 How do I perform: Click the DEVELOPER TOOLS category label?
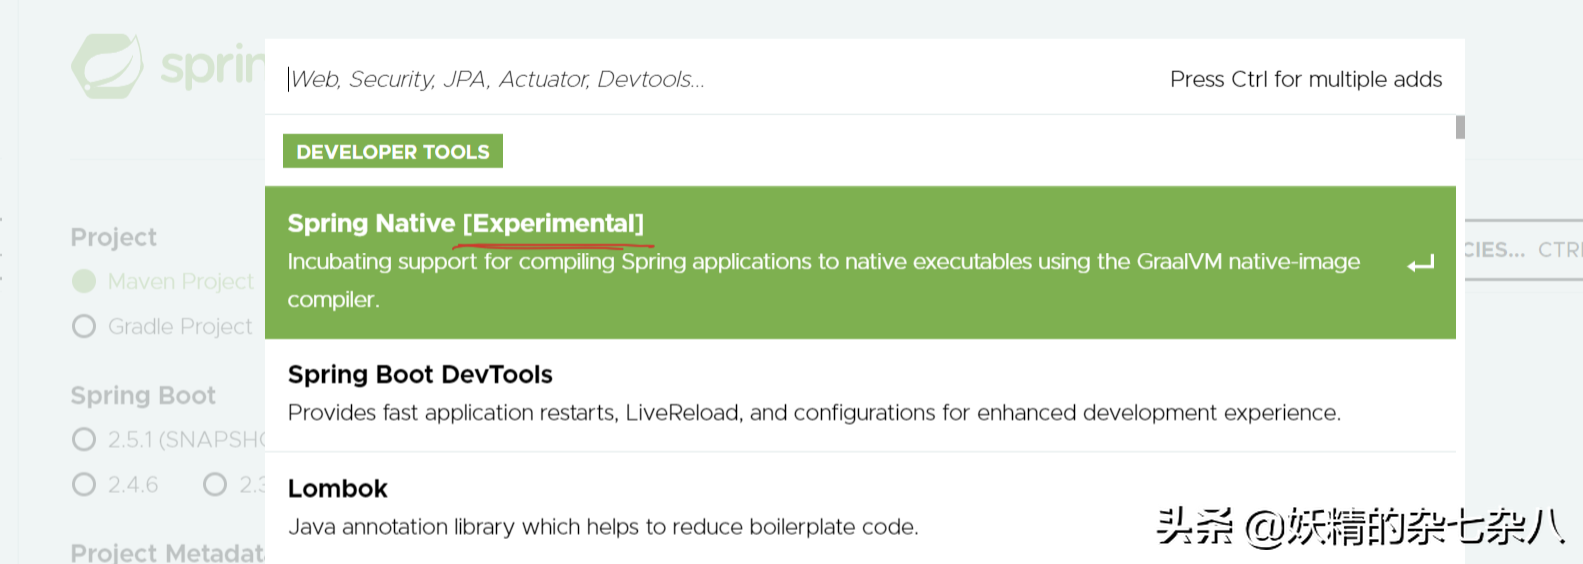tap(393, 152)
